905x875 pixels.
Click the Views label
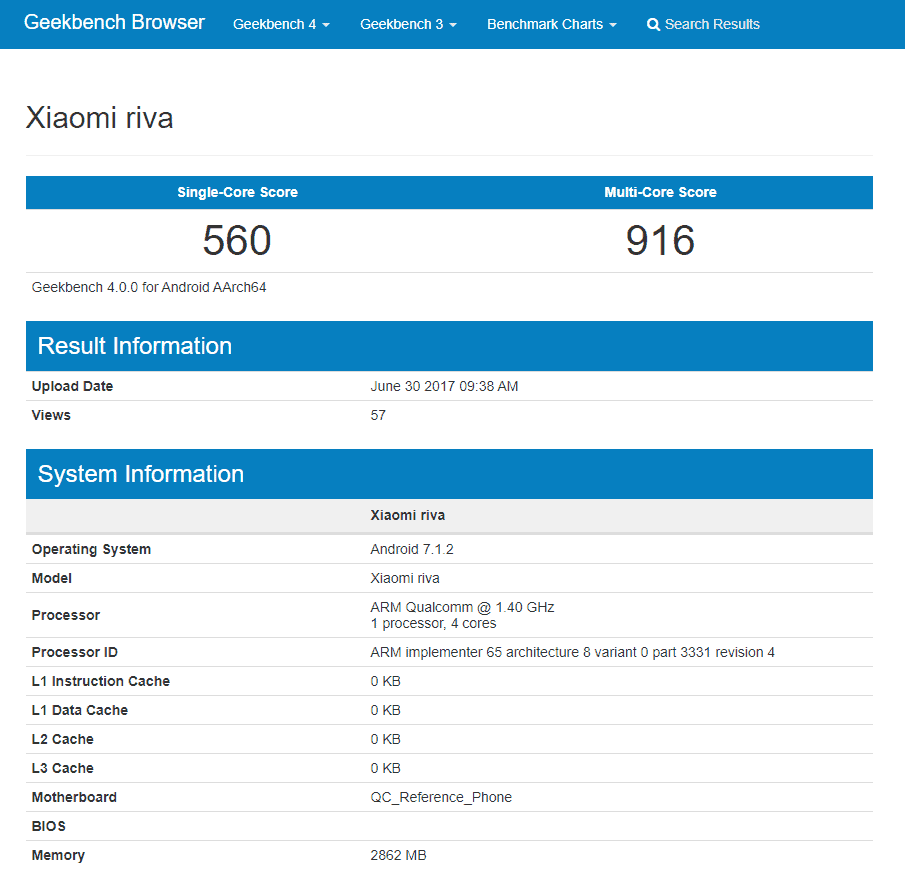click(51, 415)
